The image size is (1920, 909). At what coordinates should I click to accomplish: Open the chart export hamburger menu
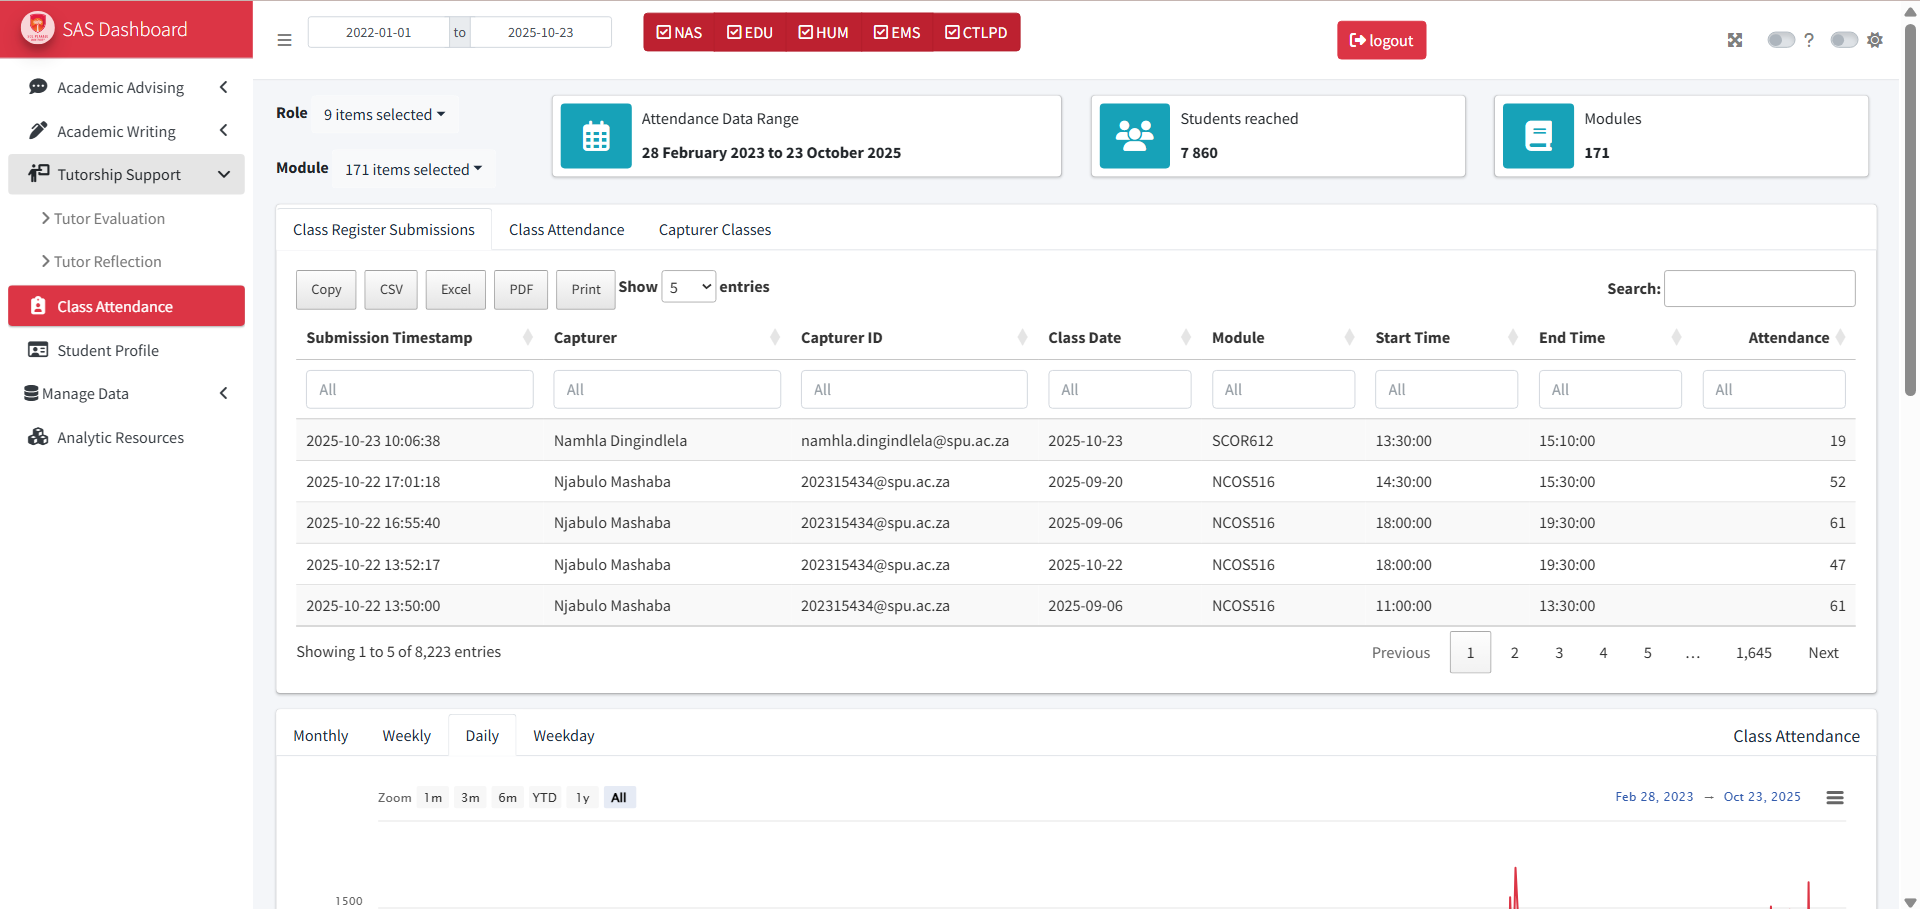pos(1835,797)
